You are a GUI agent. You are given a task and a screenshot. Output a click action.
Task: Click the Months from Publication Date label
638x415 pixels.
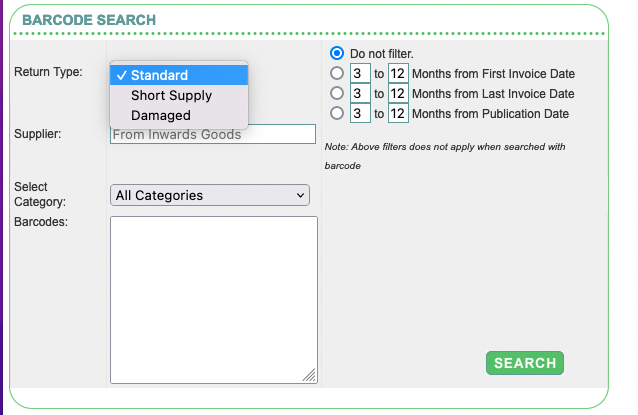(490, 114)
